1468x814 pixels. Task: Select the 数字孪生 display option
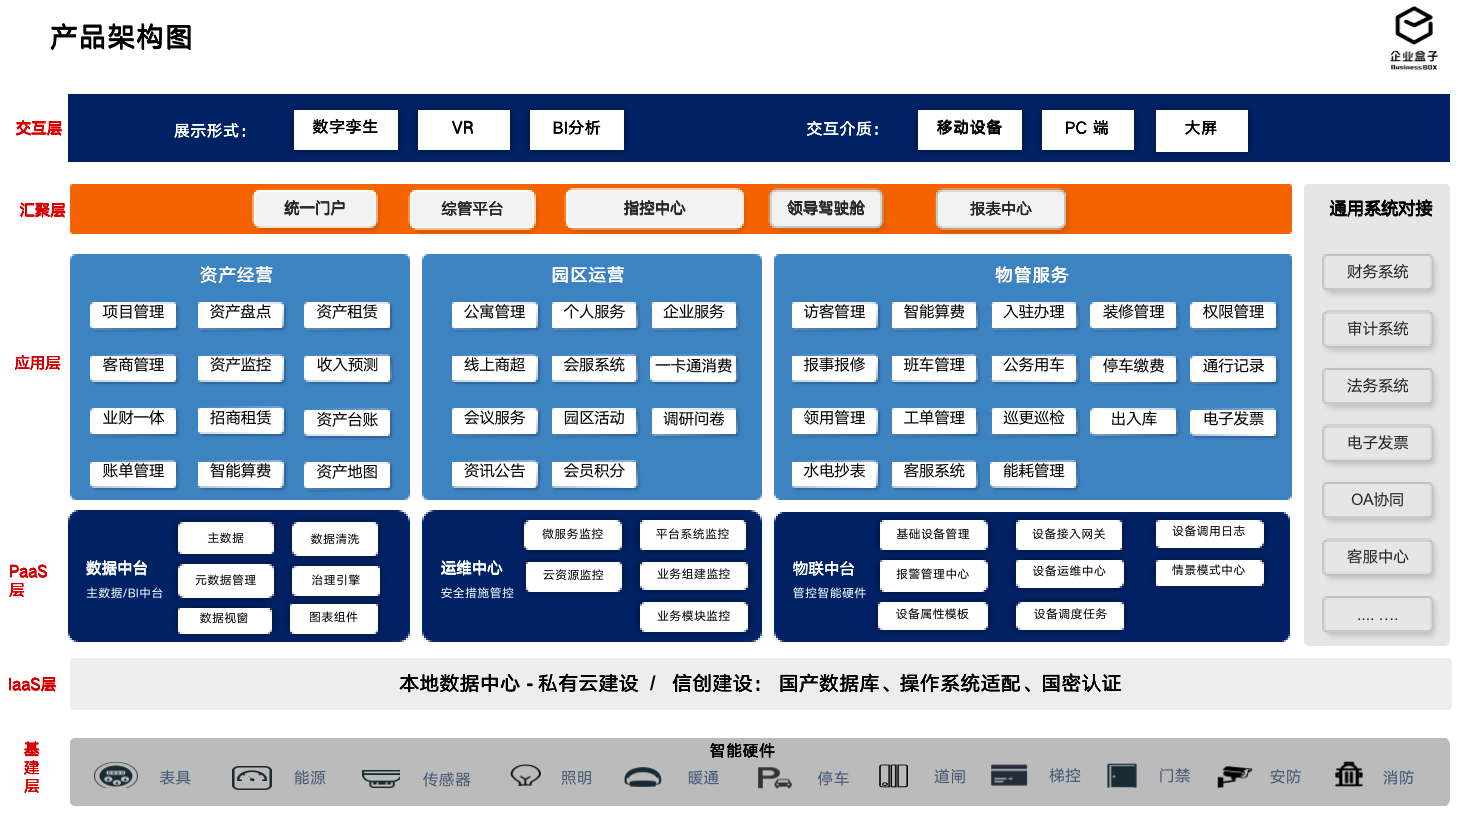tap(345, 128)
